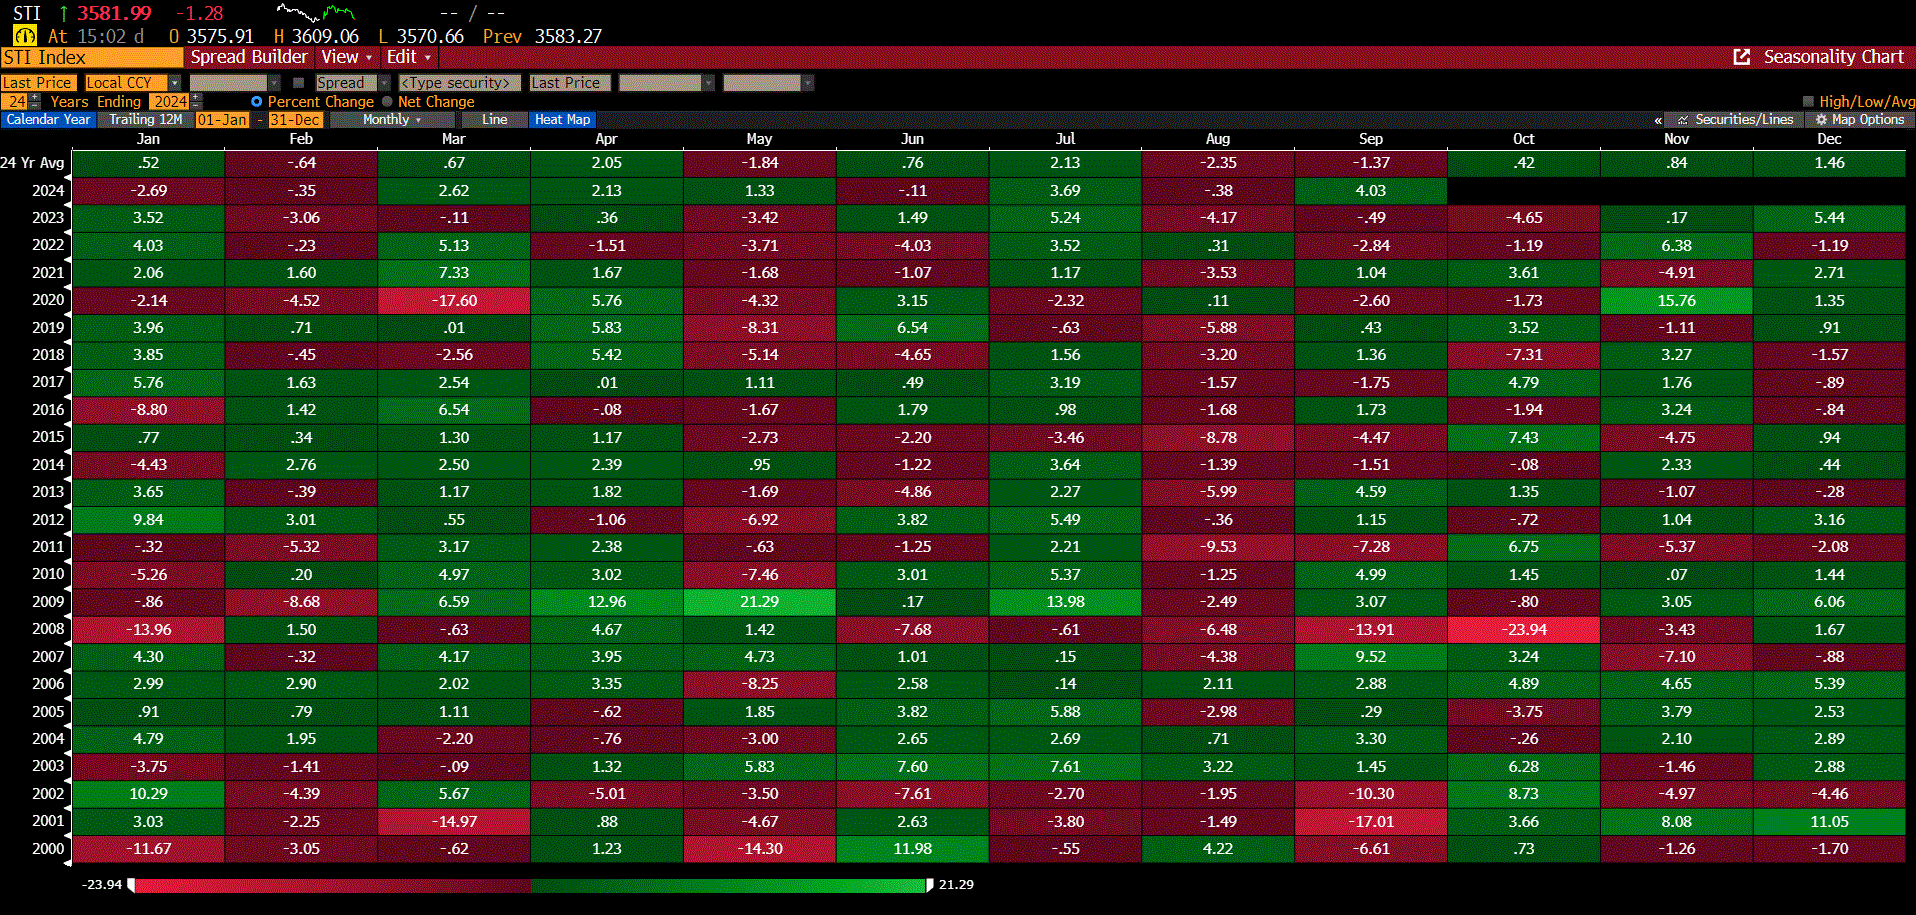
Task: Click the first Last Price field
Action: pos(38,83)
